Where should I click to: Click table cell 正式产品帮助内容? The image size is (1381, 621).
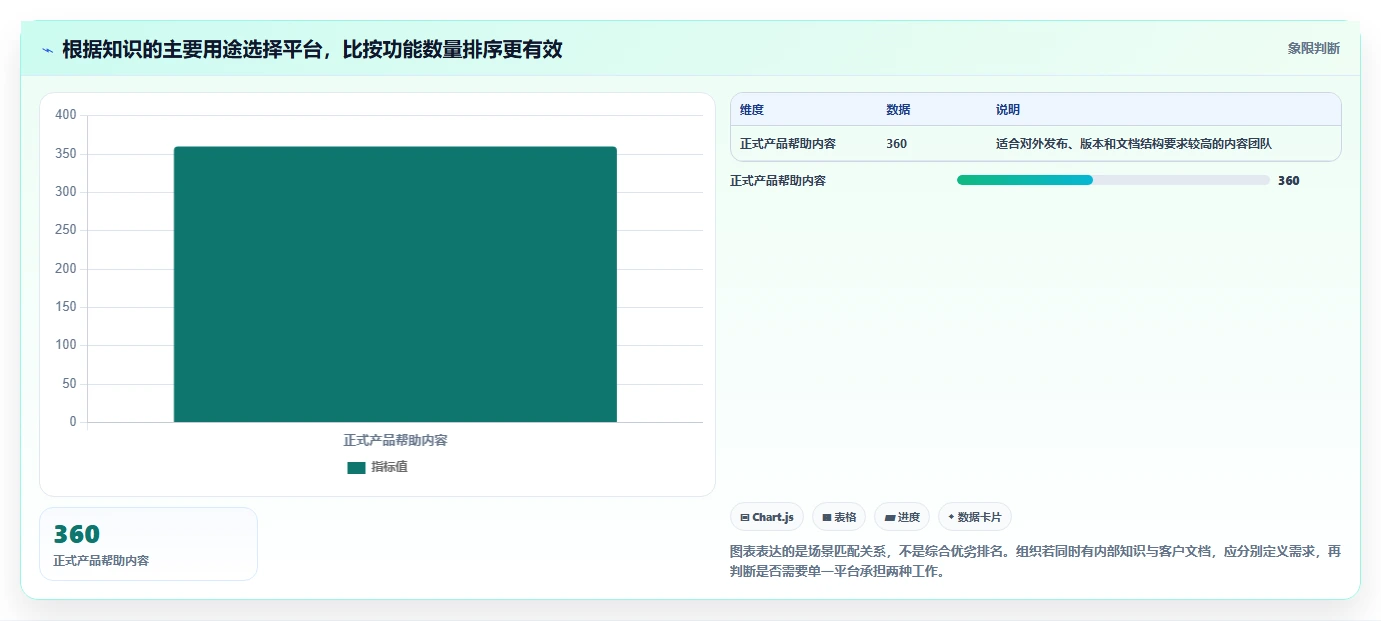(x=788, y=144)
